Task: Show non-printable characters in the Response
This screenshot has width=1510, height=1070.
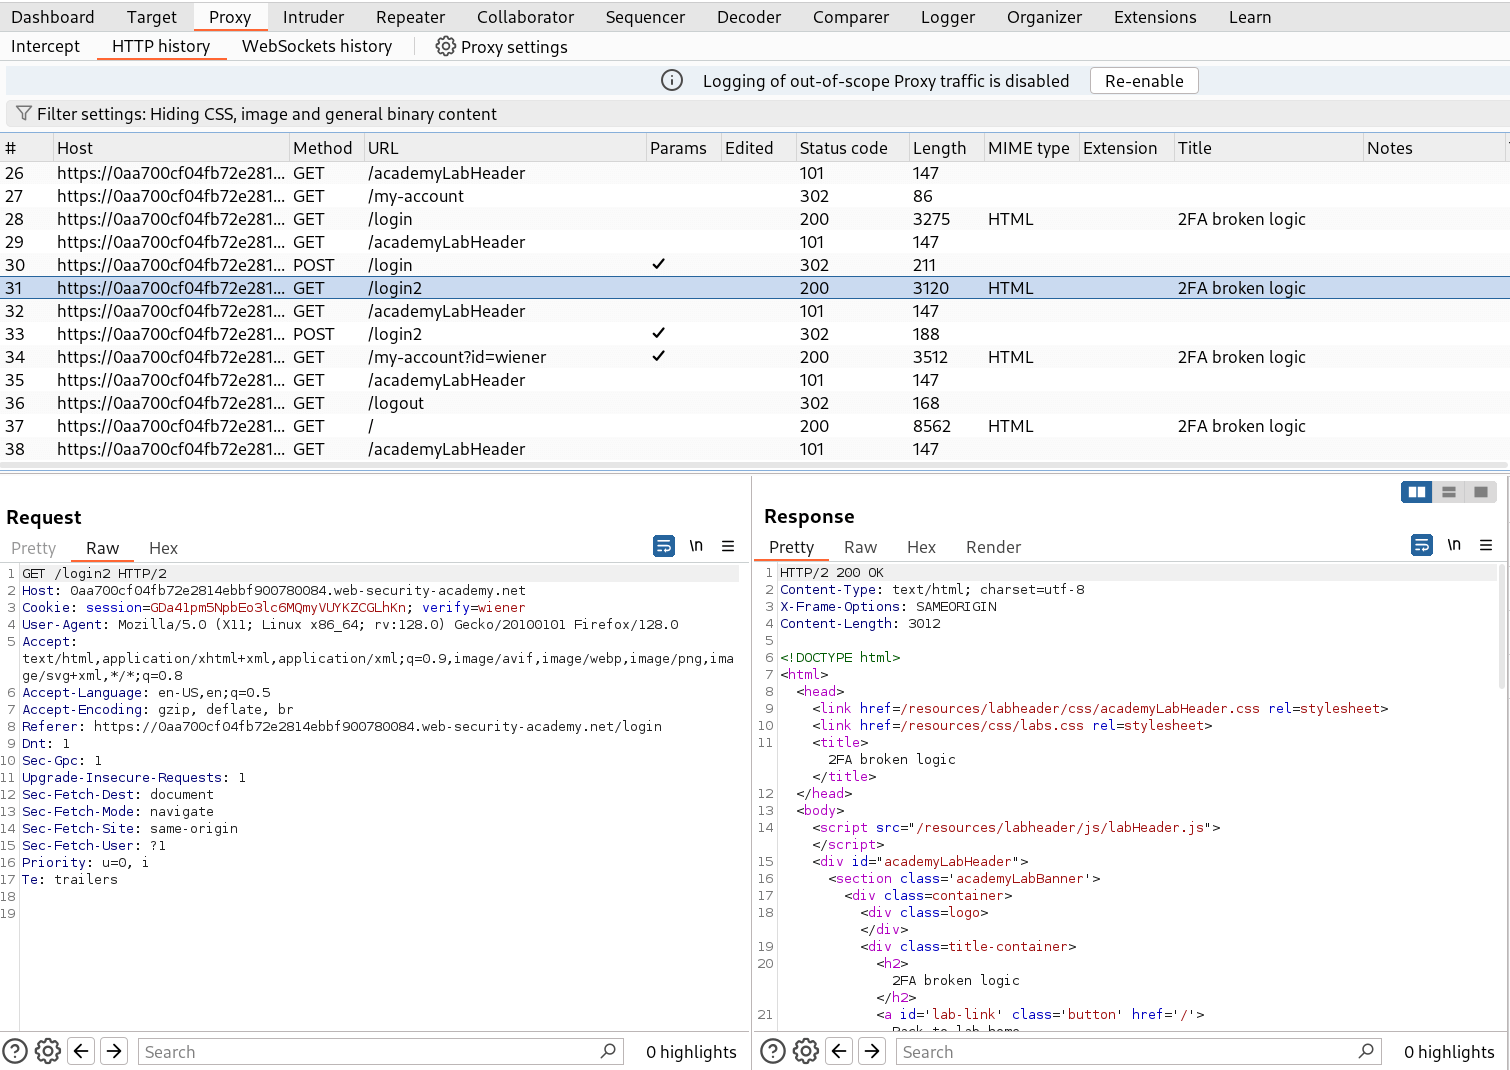Action: (1454, 545)
